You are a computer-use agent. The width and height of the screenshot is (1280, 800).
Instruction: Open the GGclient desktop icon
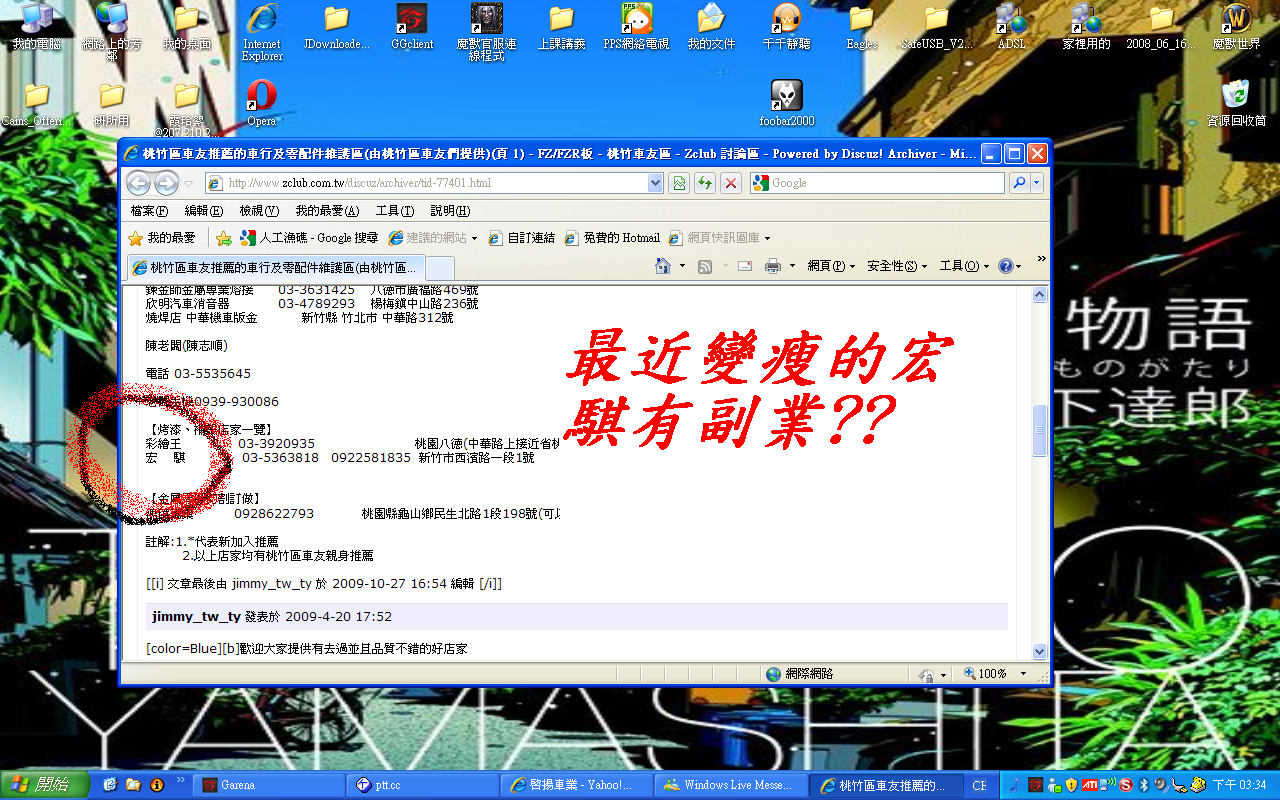tap(412, 27)
